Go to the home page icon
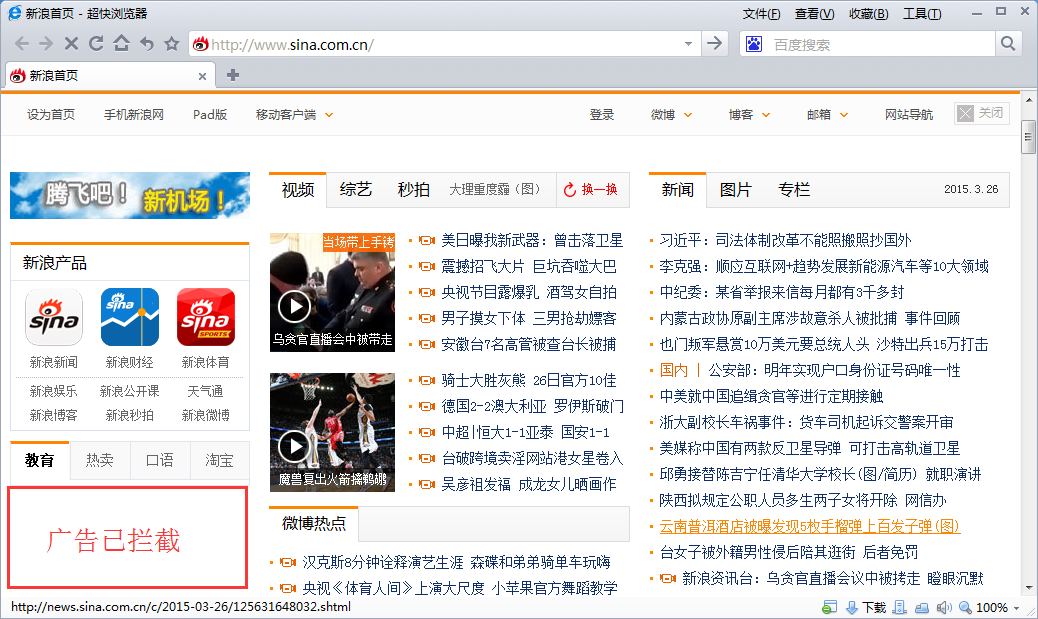 [x=121, y=44]
